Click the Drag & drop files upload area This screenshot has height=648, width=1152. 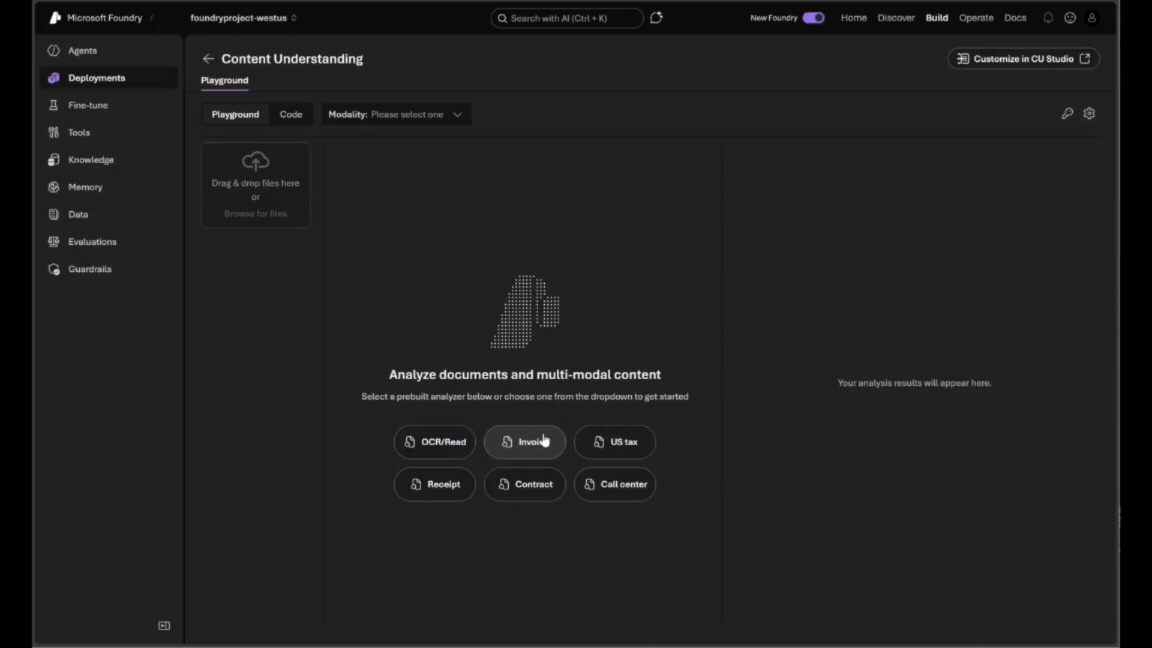(x=256, y=185)
